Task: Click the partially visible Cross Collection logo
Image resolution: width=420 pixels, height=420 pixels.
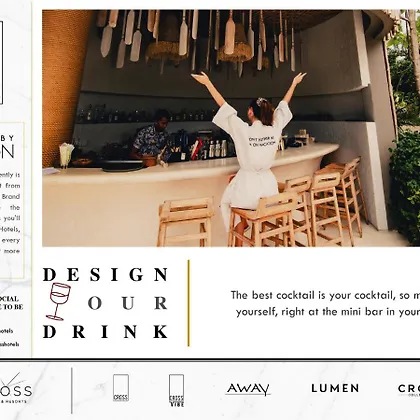Action: [409, 389]
